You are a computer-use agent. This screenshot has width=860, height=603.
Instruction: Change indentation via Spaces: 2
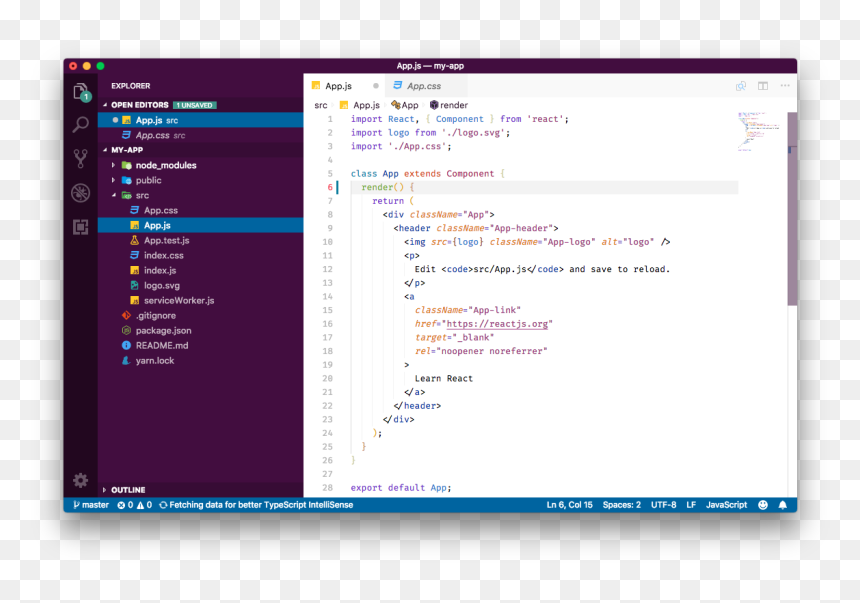(x=621, y=505)
